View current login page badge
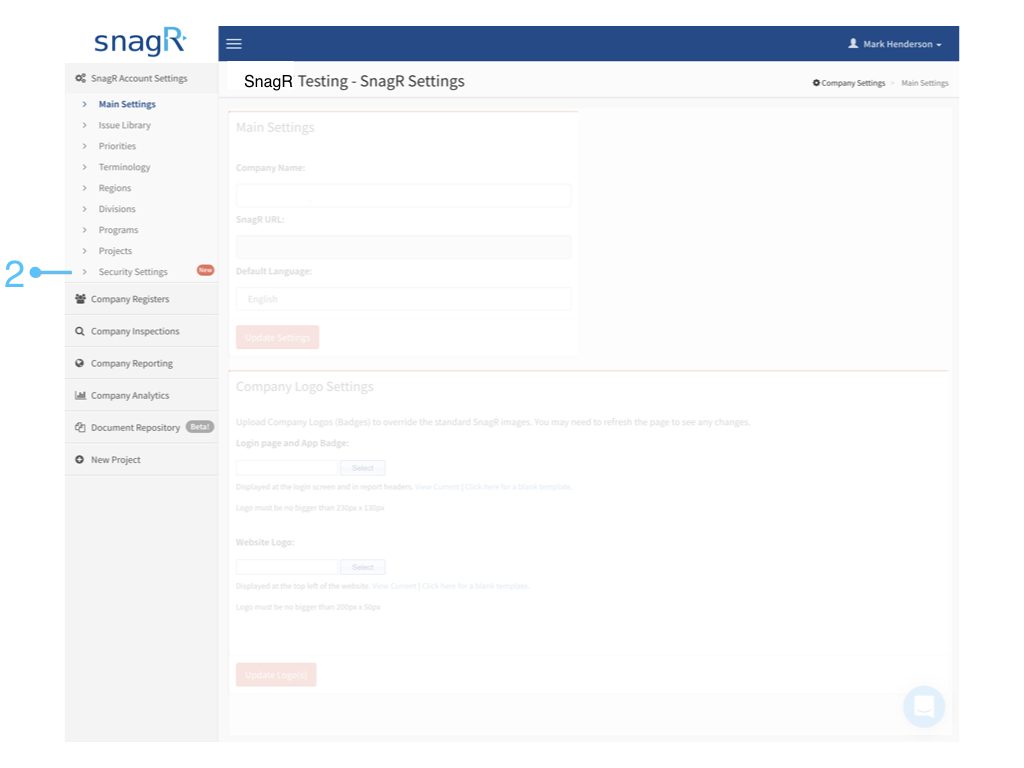This screenshot has height=768, width=1024. (437, 487)
